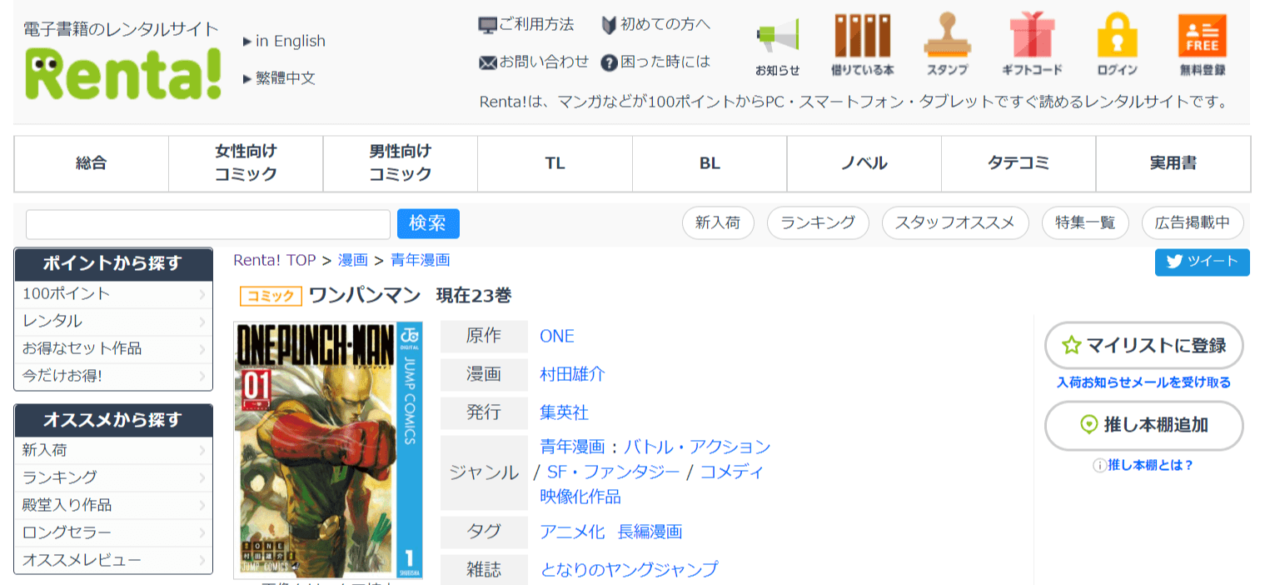Open the One Punch Man cover thumbnail
Image resolution: width=1280 pixels, height=585 pixels.
tap(328, 450)
